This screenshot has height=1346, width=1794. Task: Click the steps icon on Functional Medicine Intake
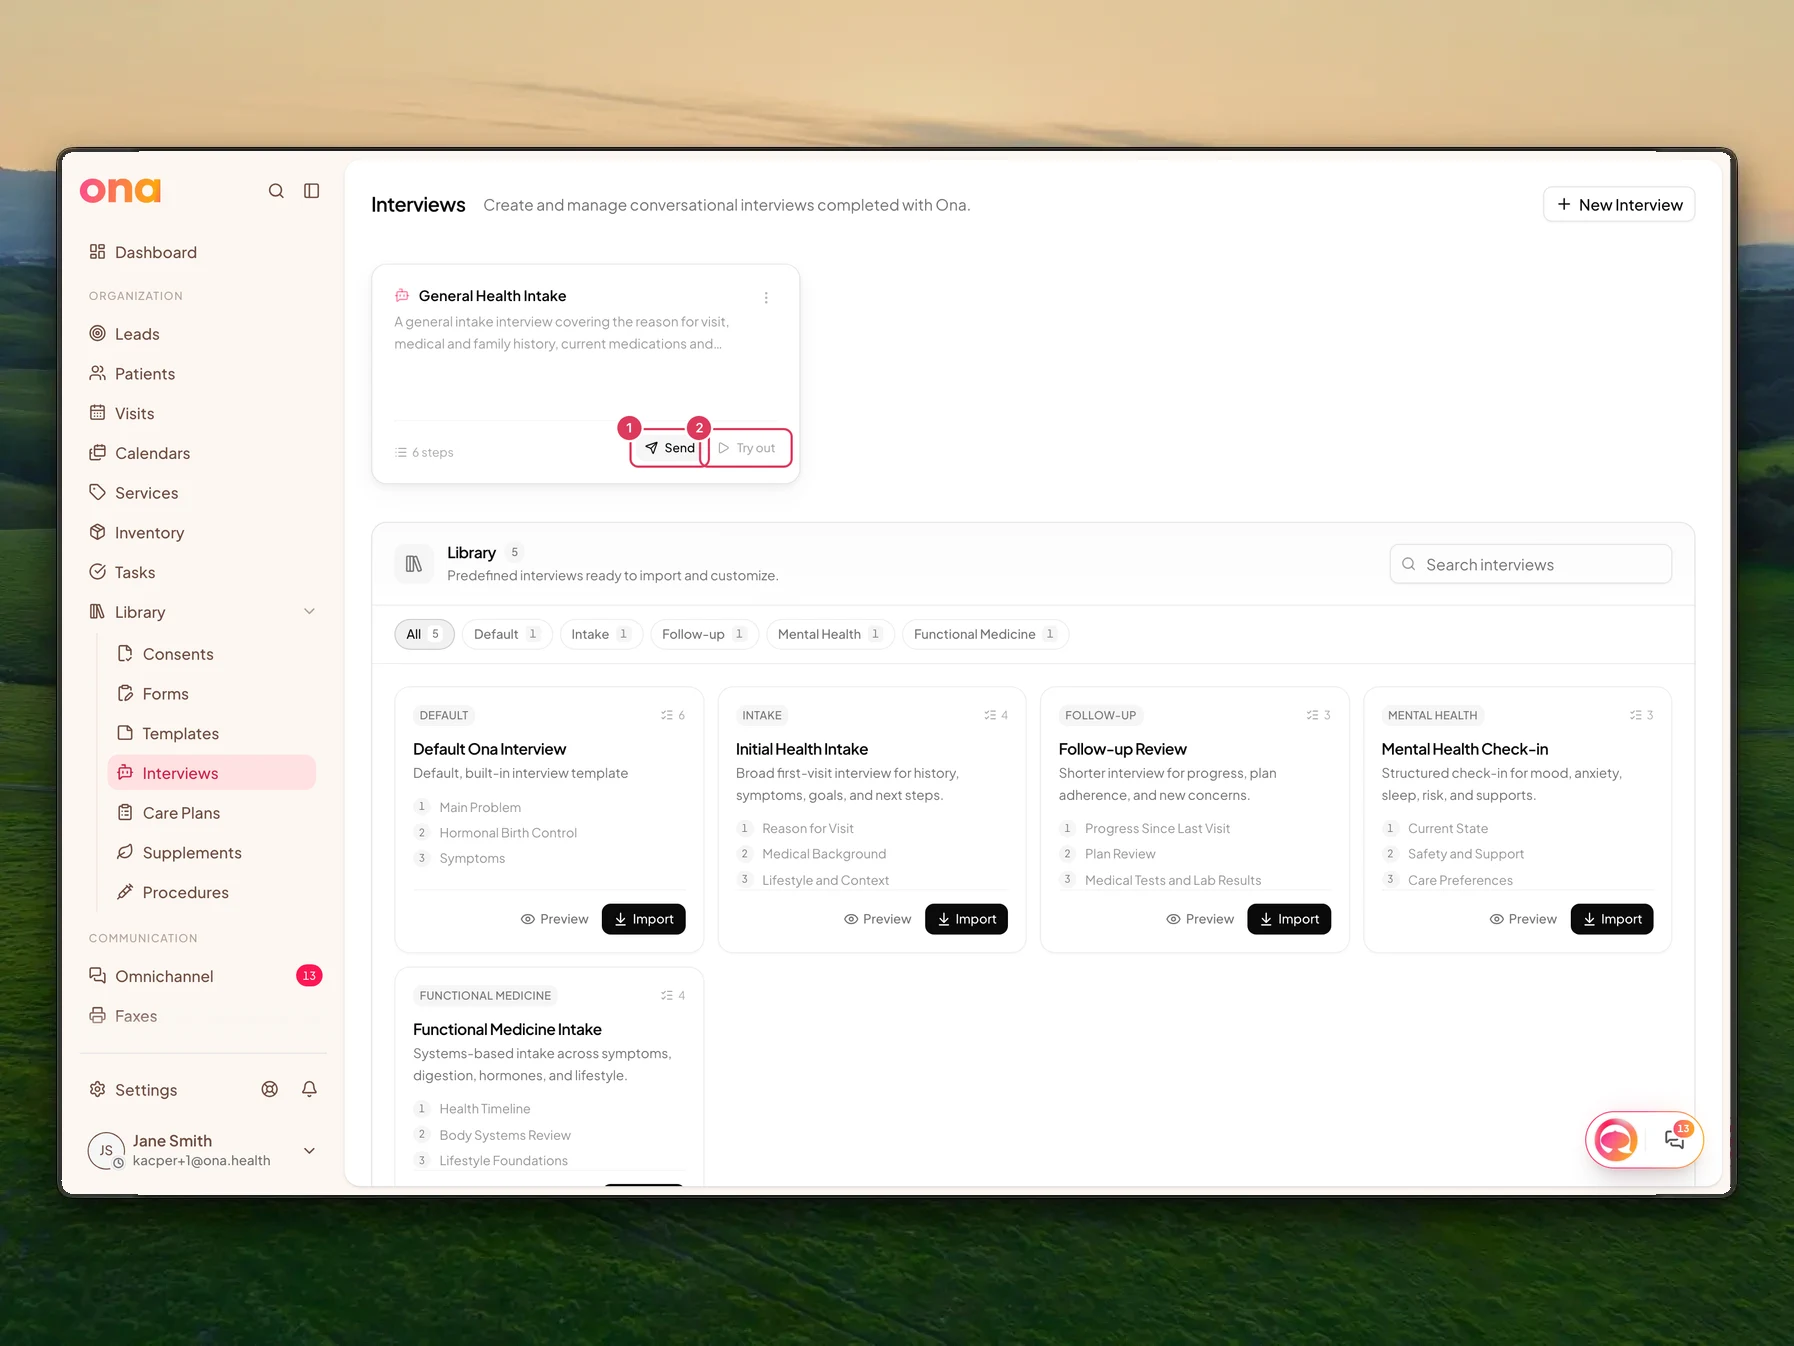(x=667, y=996)
